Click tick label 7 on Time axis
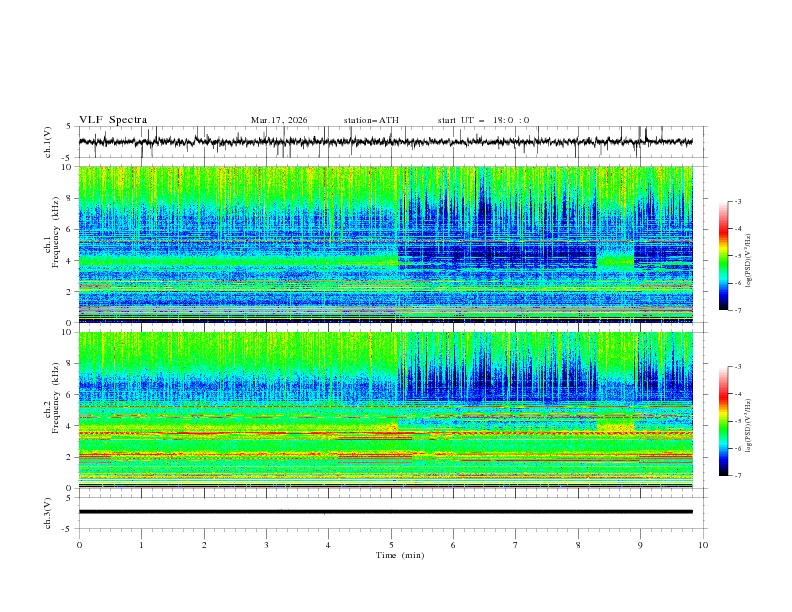 [516, 545]
